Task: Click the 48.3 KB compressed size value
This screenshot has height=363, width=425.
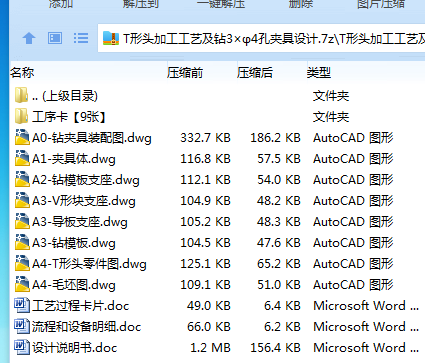Action: pyautogui.click(x=279, y=222)
